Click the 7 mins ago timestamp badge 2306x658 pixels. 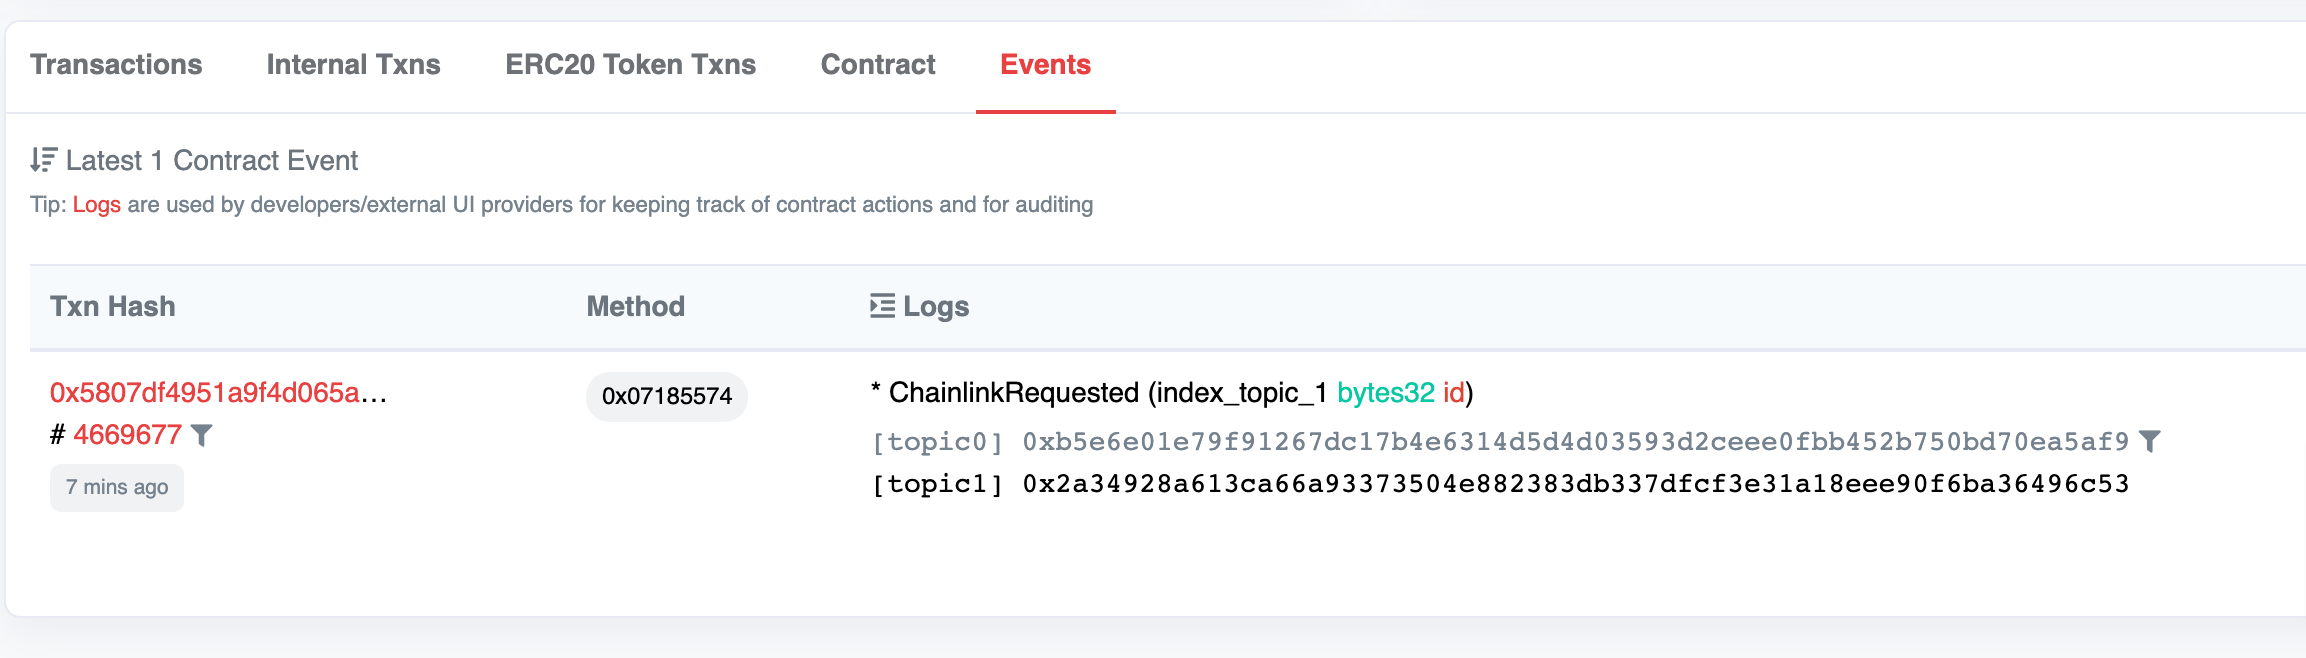tap(117, 488)
